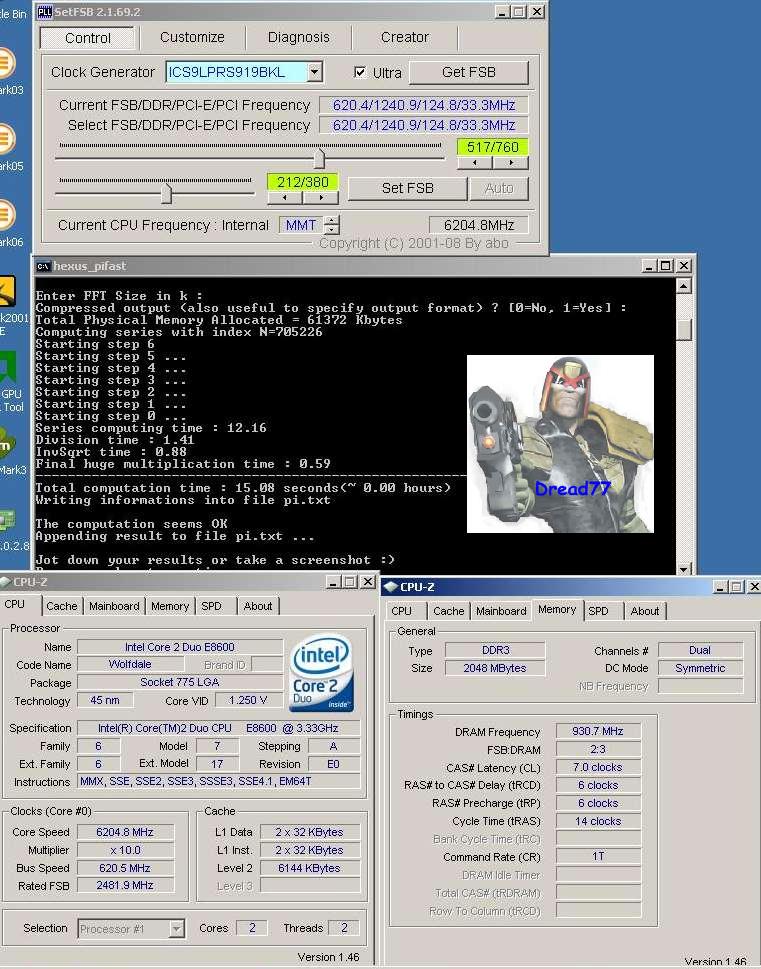Decrease the MMT spinner value
This screenshot has height=969, width=761.
tap(332, 229)
